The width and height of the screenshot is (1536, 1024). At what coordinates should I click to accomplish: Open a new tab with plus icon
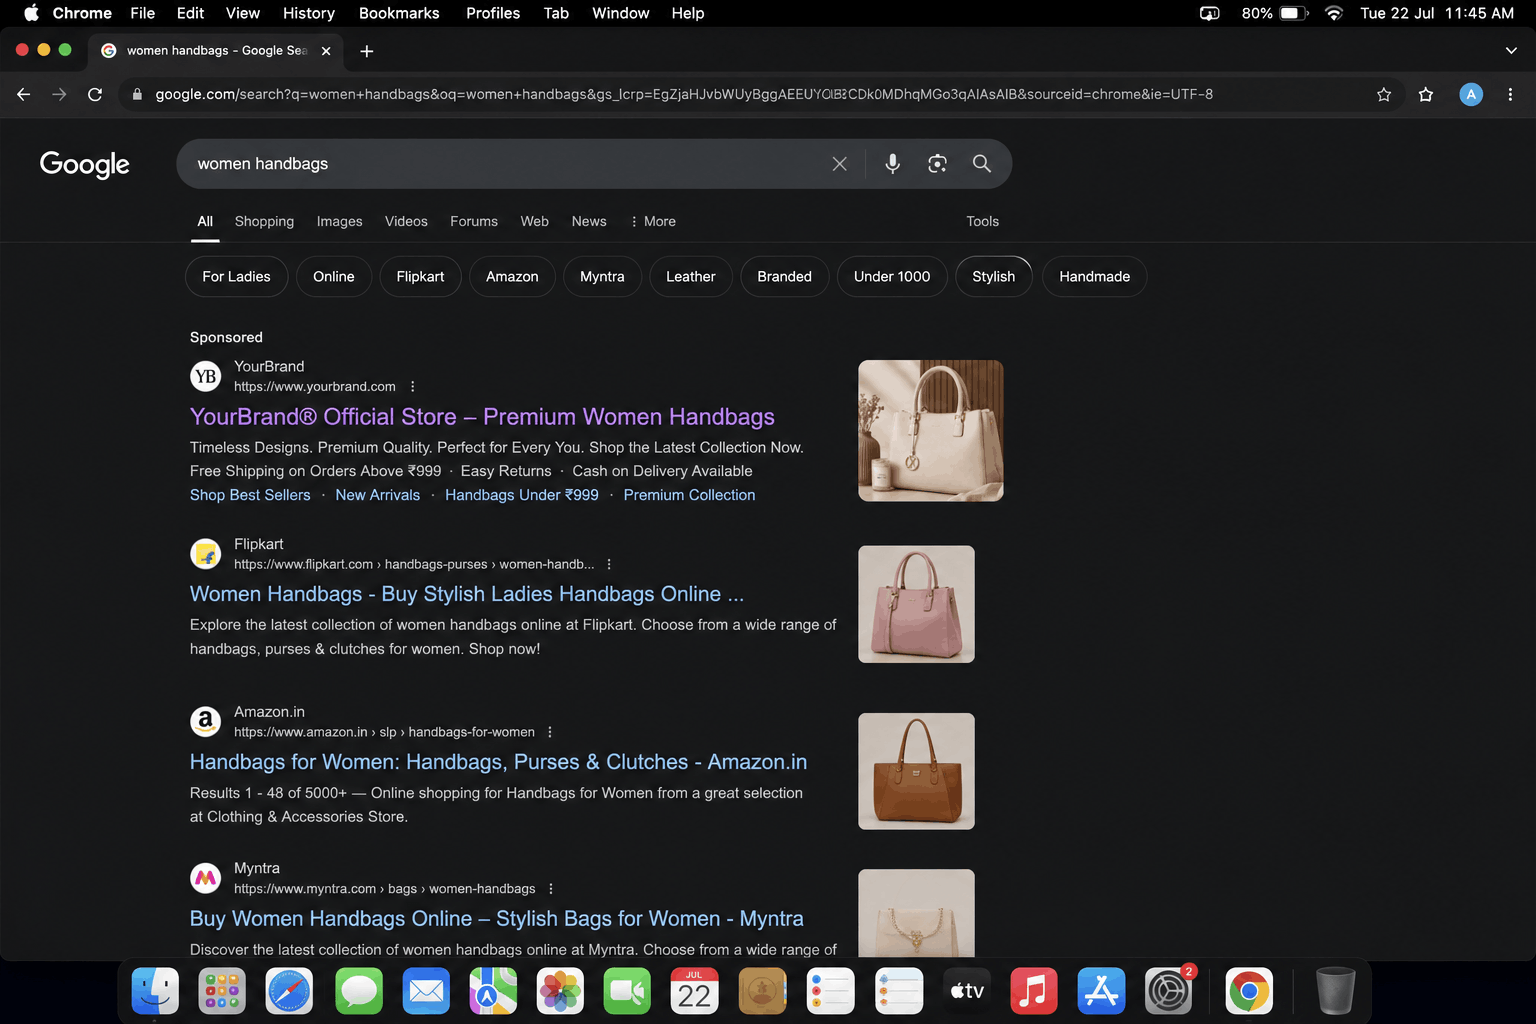367,51
